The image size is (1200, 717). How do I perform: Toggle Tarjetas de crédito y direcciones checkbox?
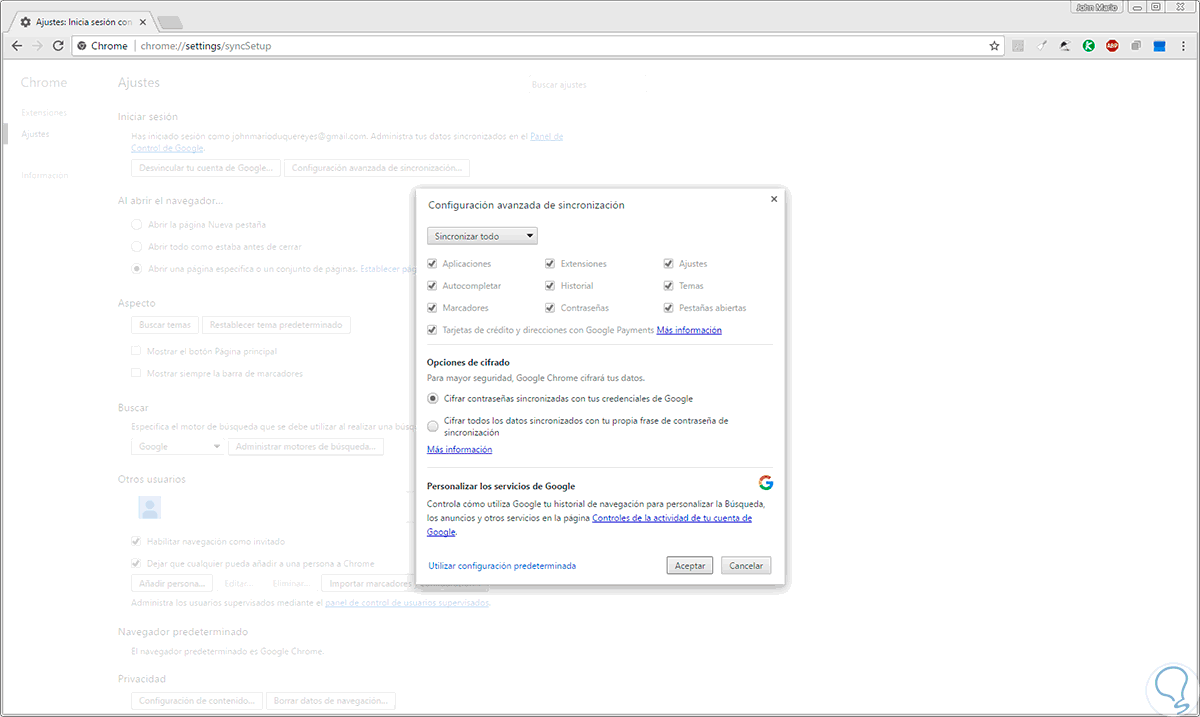click(x=432, y=330)
